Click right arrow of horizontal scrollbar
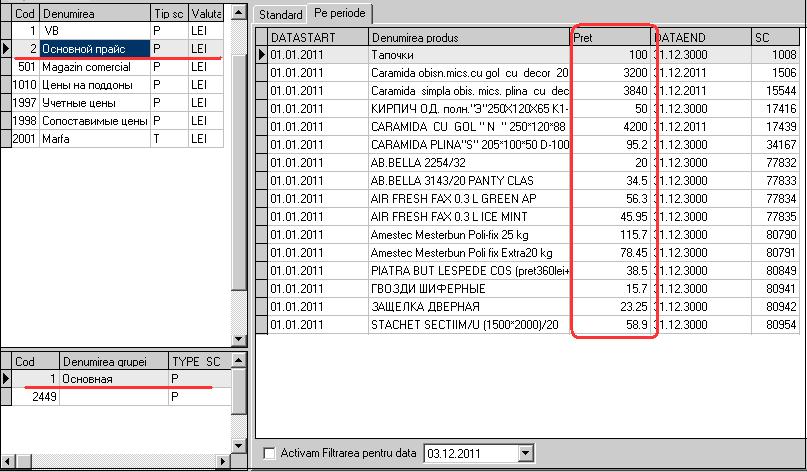The height and width of the screenshot is (472, 807). [223, 461]
